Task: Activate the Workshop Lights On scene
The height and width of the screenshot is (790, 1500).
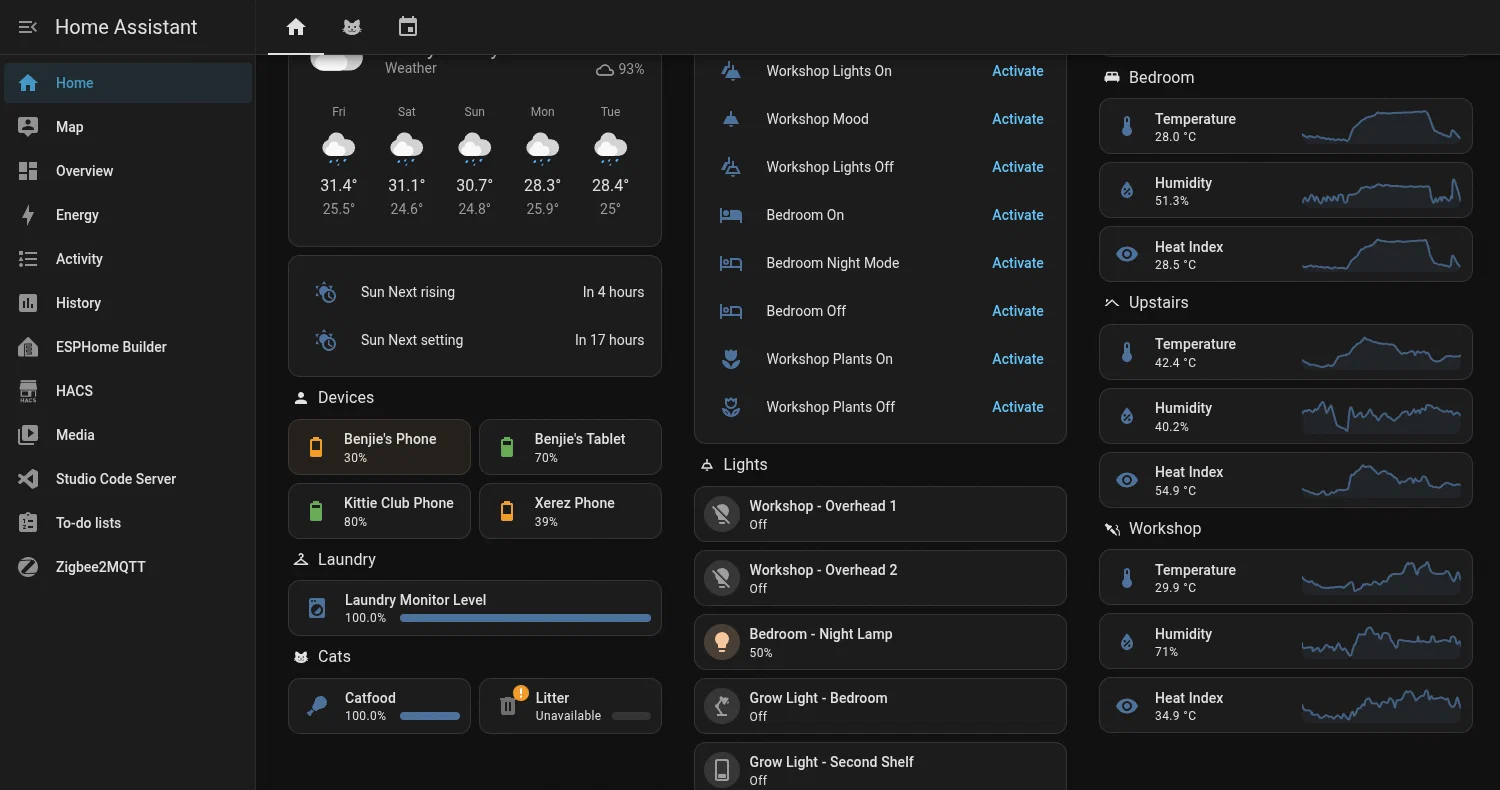Action: [1017, 71]
